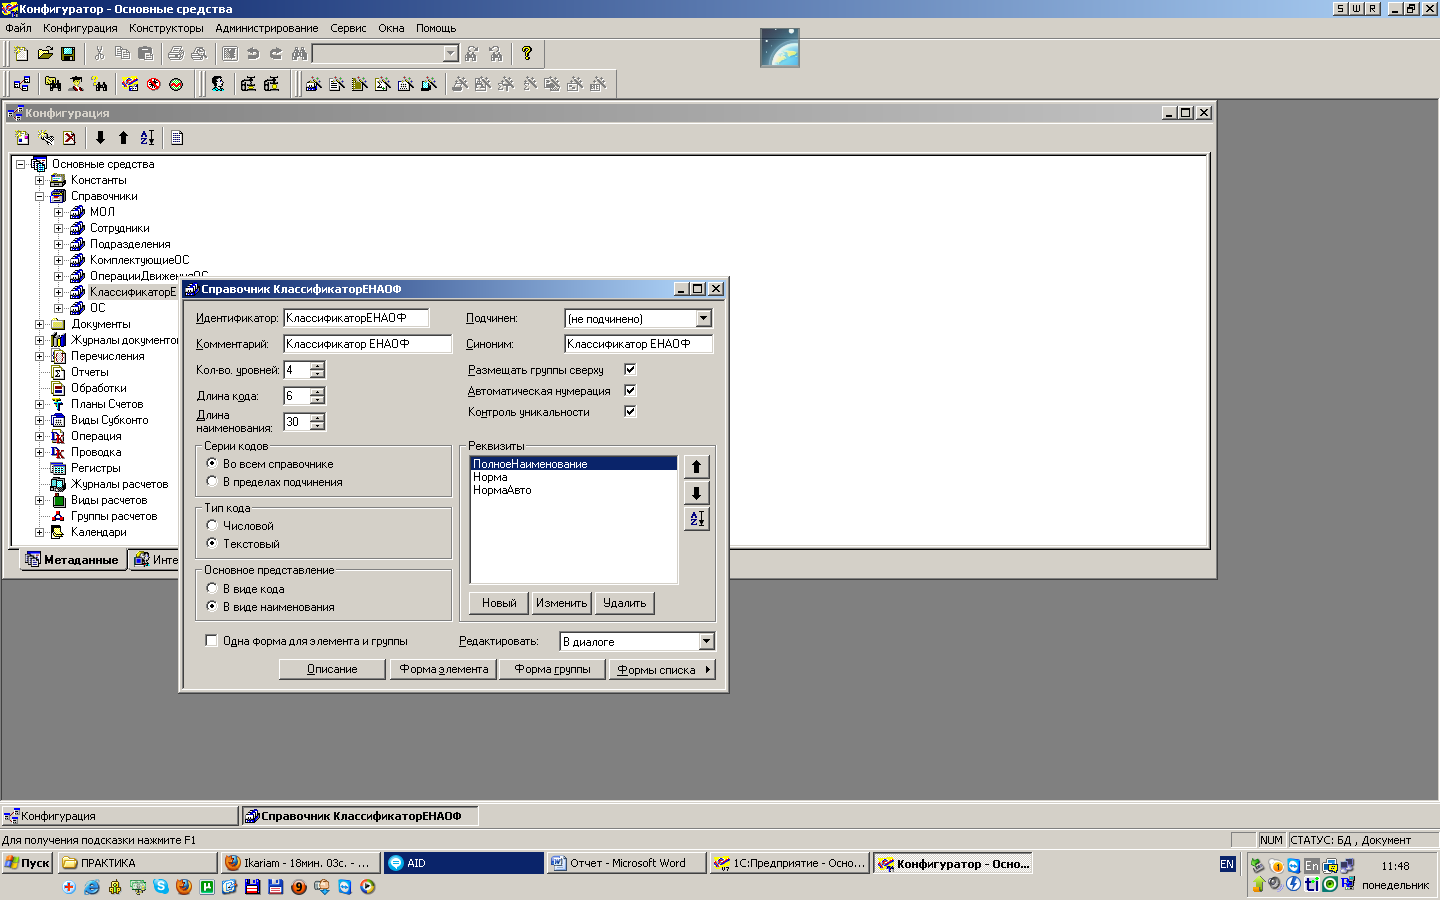Open the Помощь menu
The height and width of the screenshot is (900, 1440).
436,28
